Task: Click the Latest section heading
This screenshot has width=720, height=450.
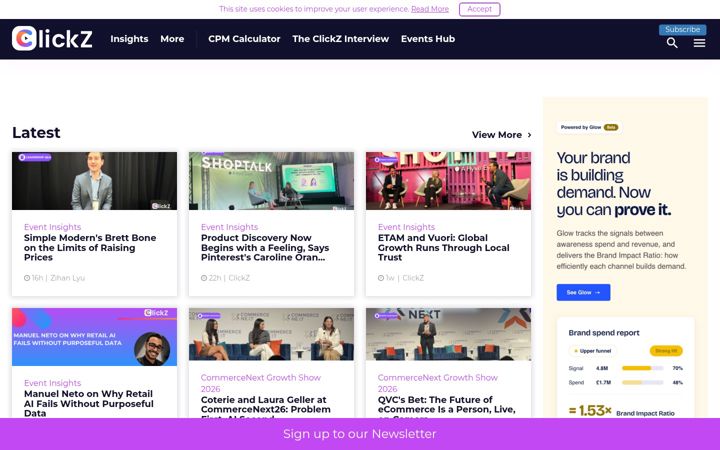Action: coord(36,133)
